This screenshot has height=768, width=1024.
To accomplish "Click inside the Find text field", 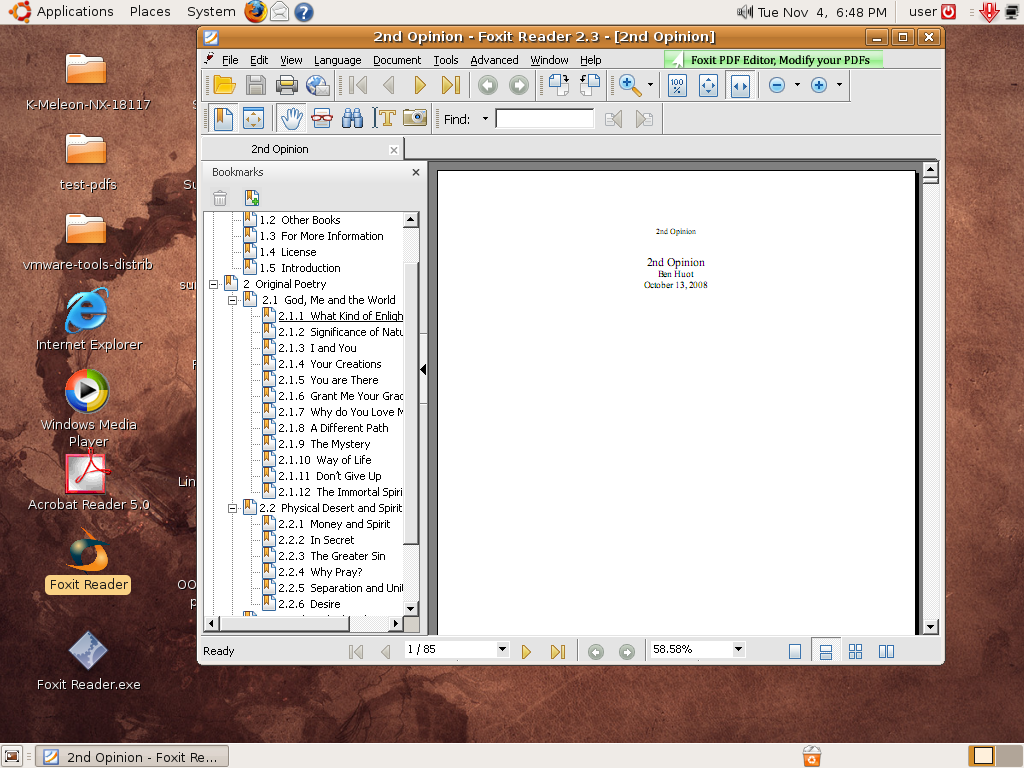I will 543,118.
